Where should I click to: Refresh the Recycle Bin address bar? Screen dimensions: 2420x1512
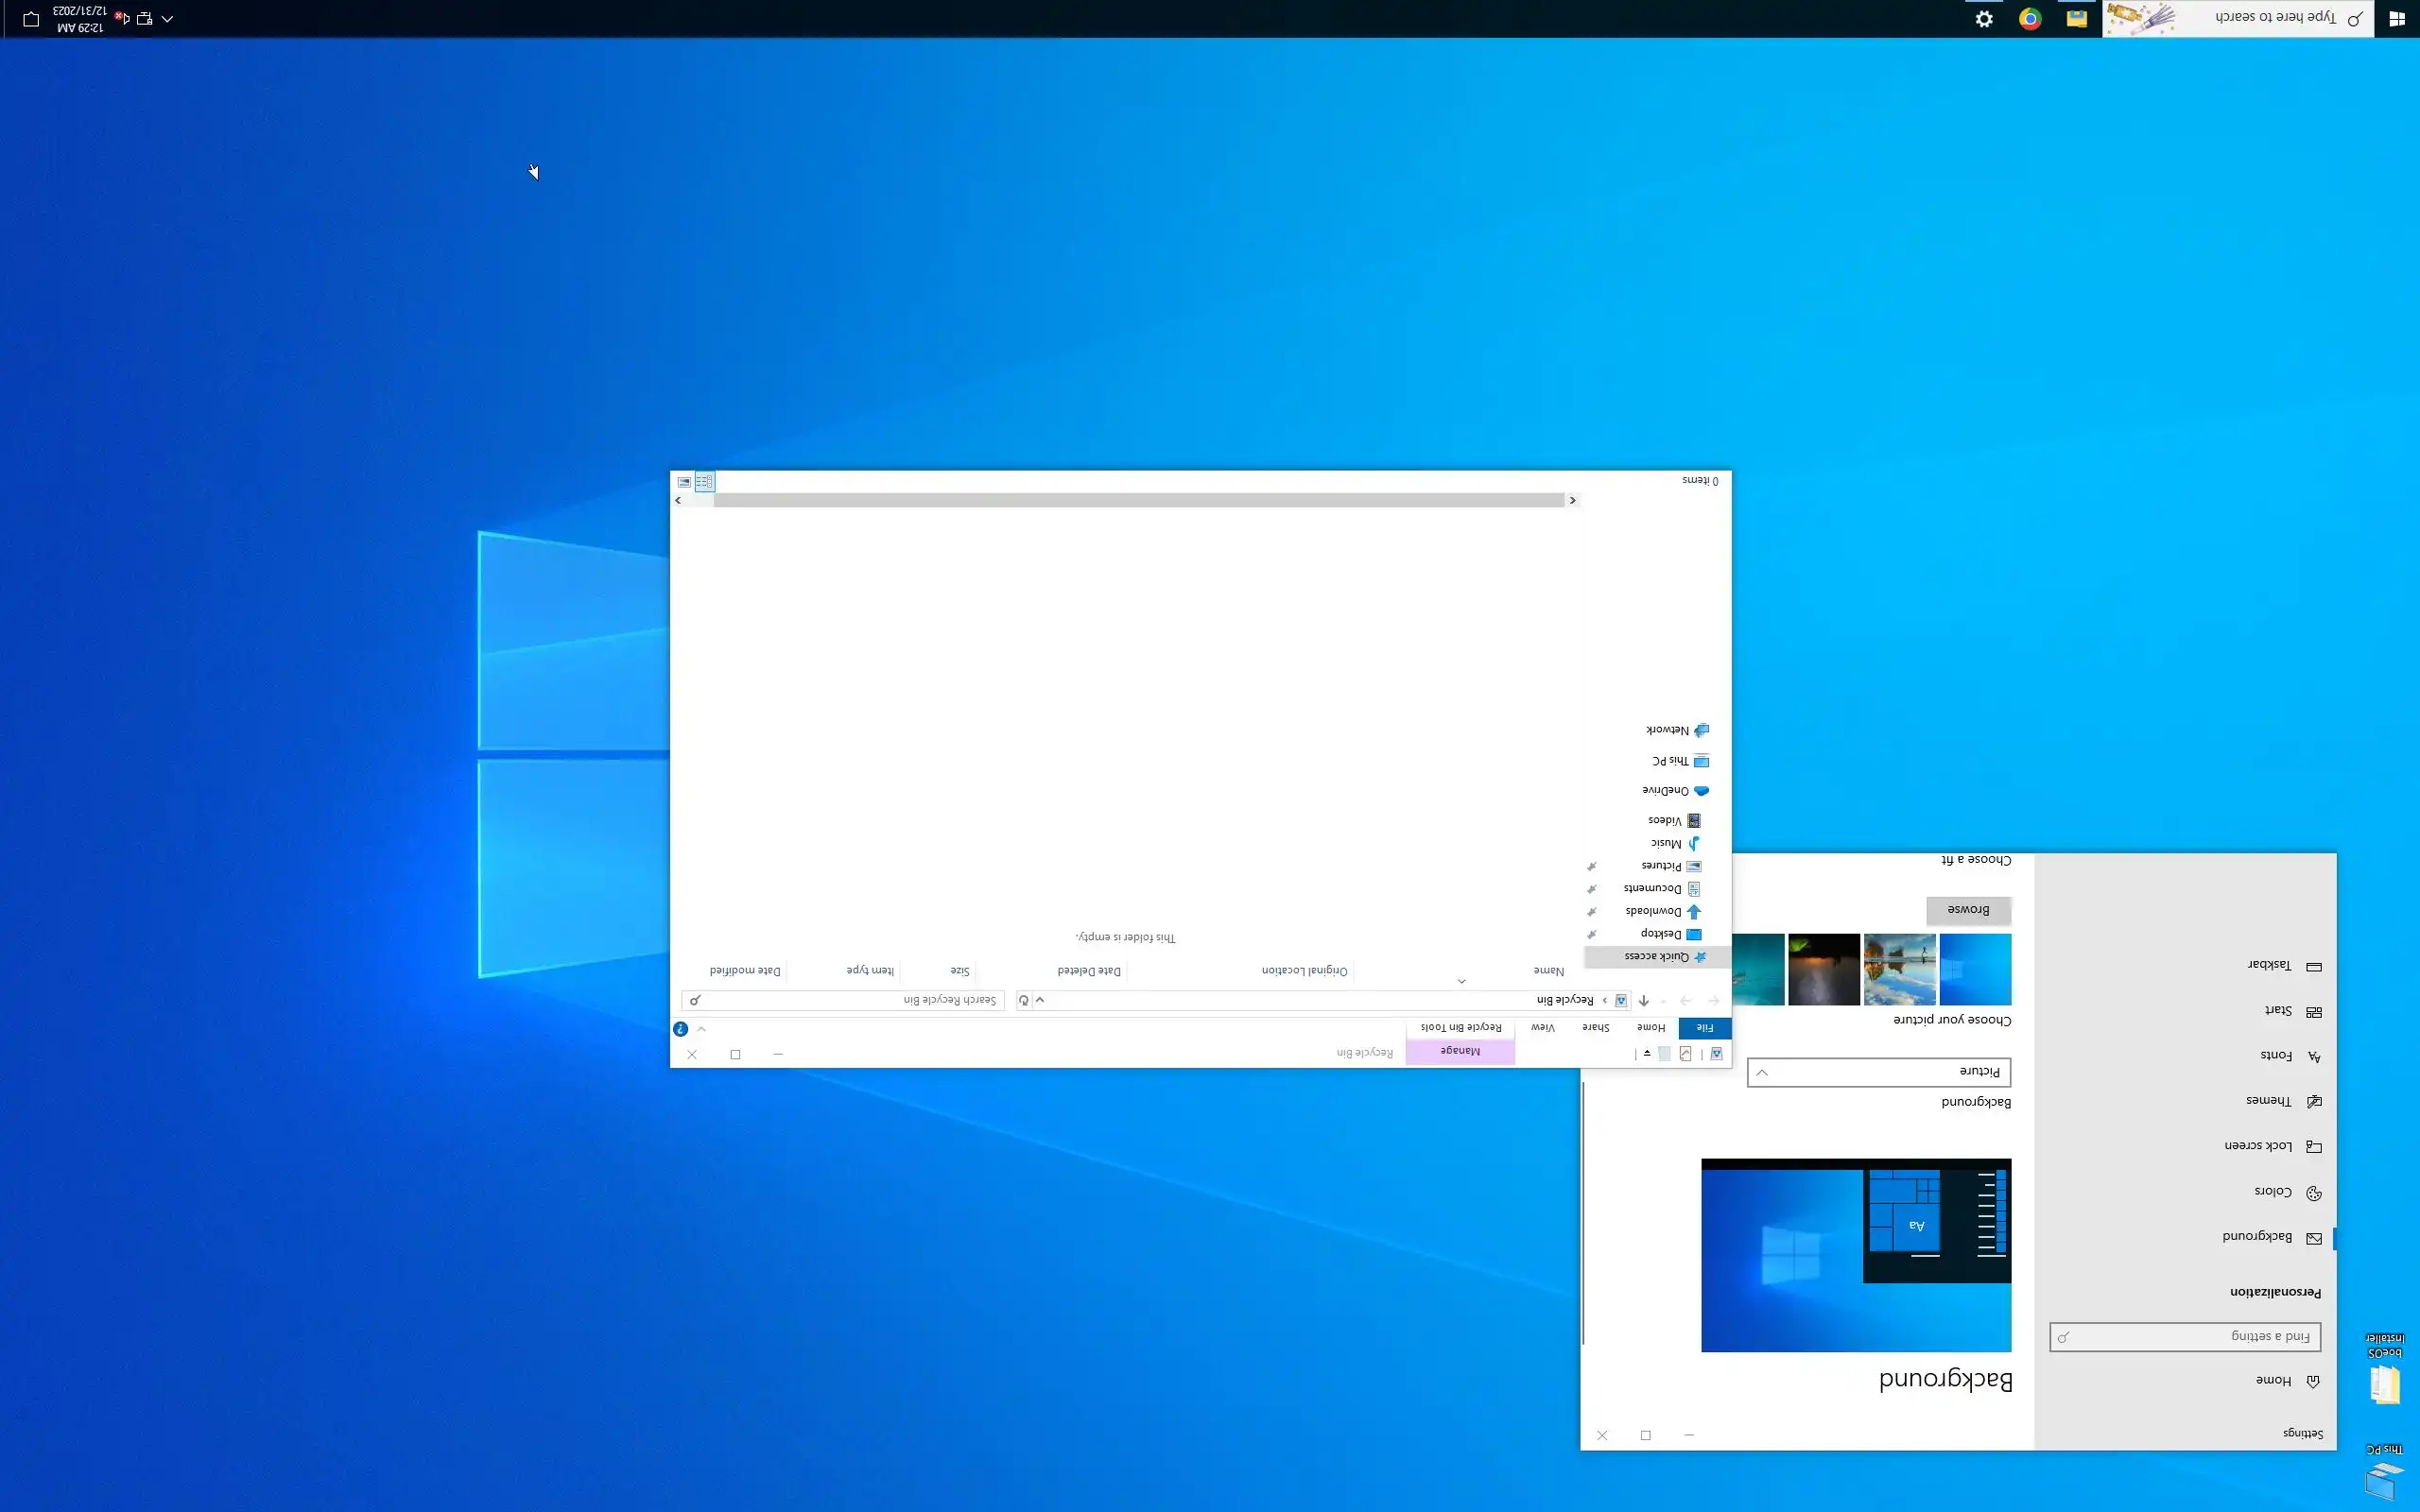click(x=1024, y=1000)
